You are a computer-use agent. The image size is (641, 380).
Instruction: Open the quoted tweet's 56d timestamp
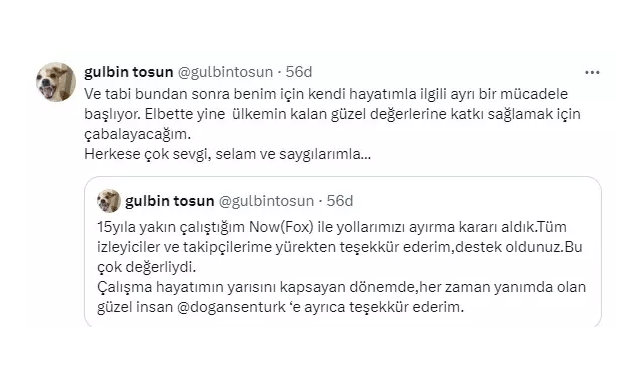coord(340,201)
